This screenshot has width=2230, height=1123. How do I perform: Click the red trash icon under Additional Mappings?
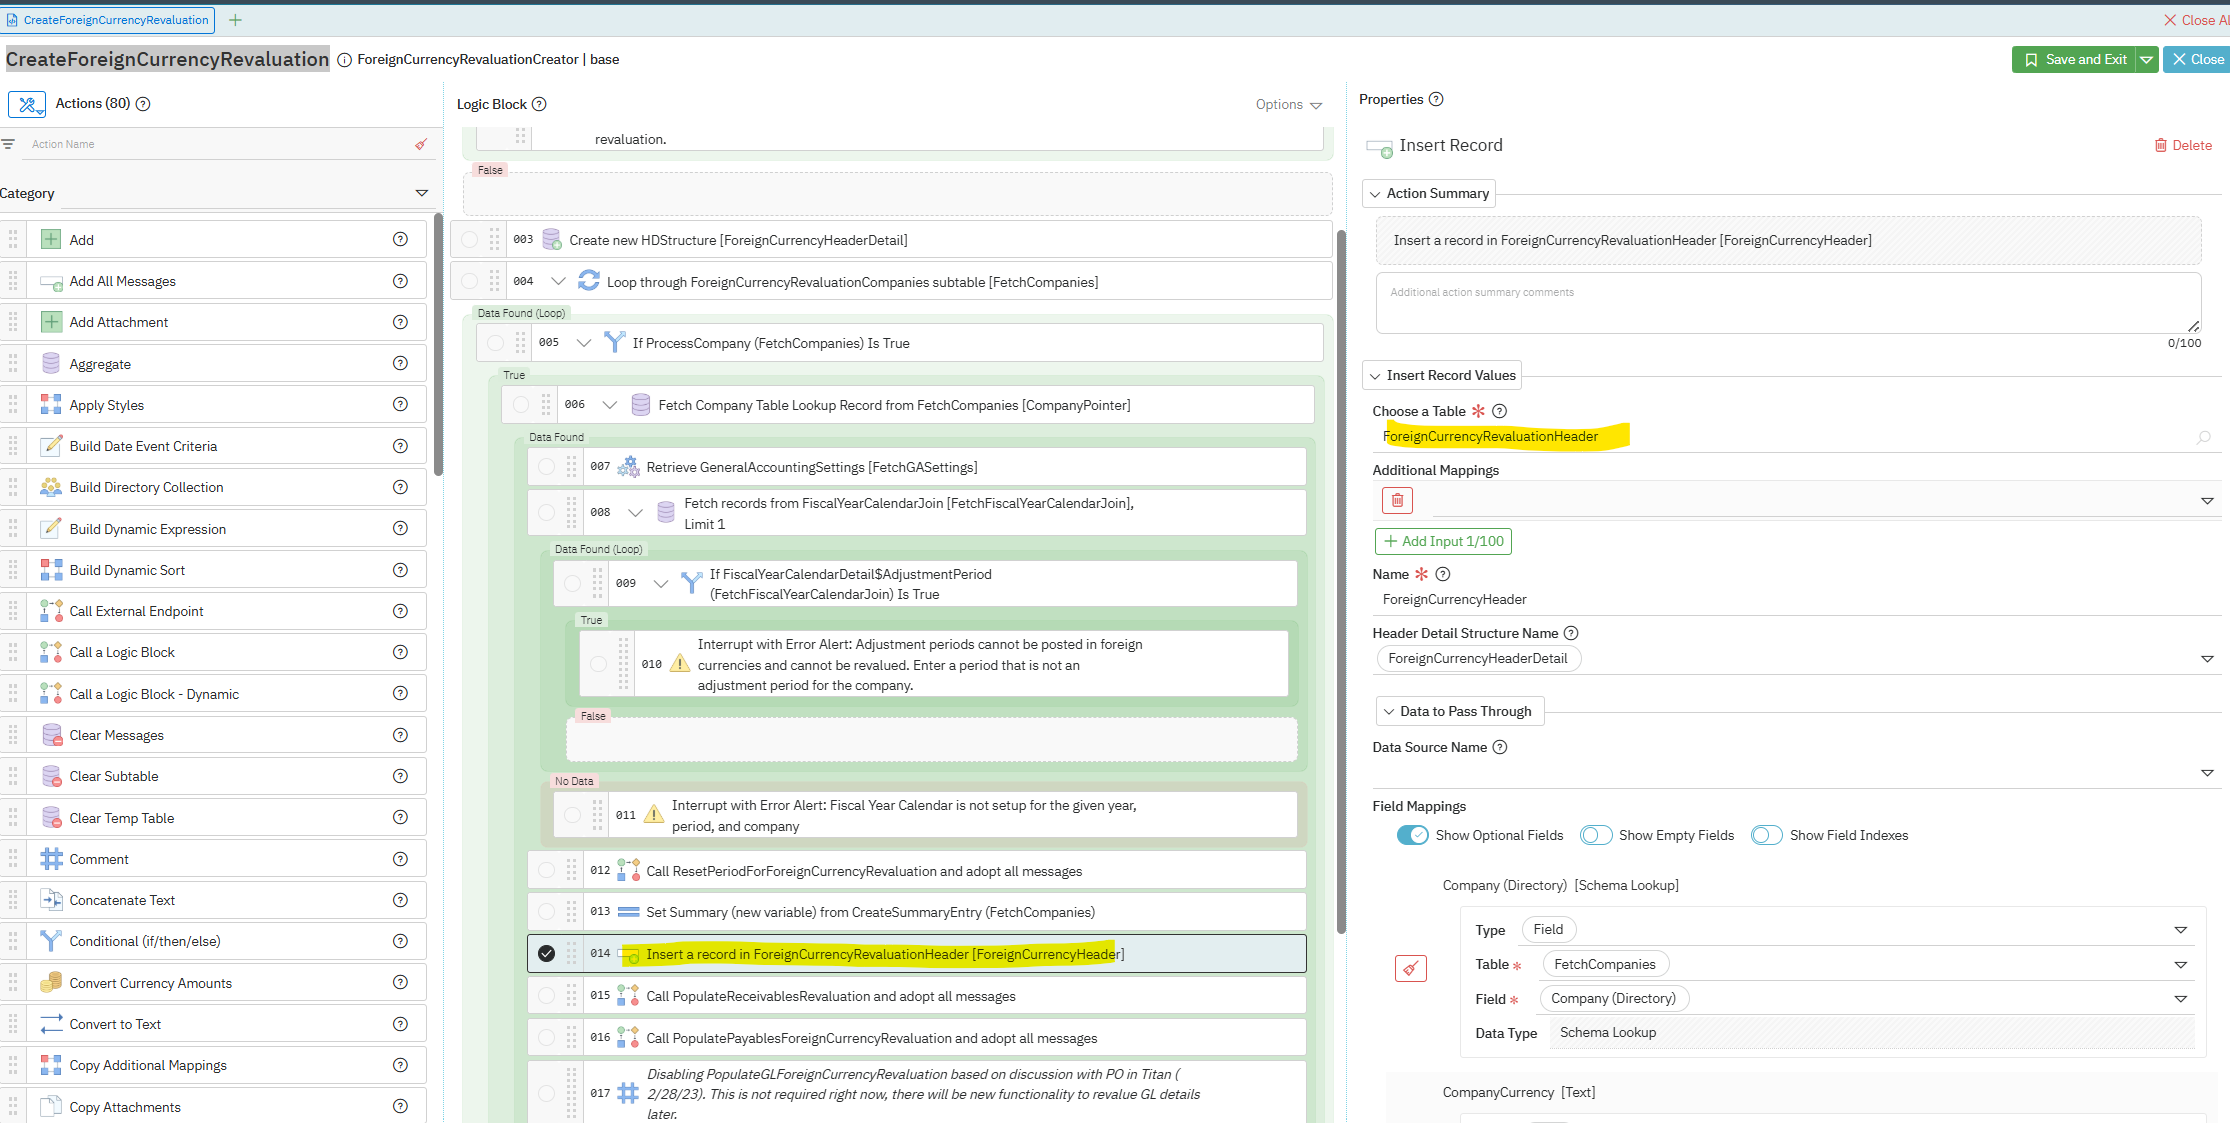(x=1397, y=500)
